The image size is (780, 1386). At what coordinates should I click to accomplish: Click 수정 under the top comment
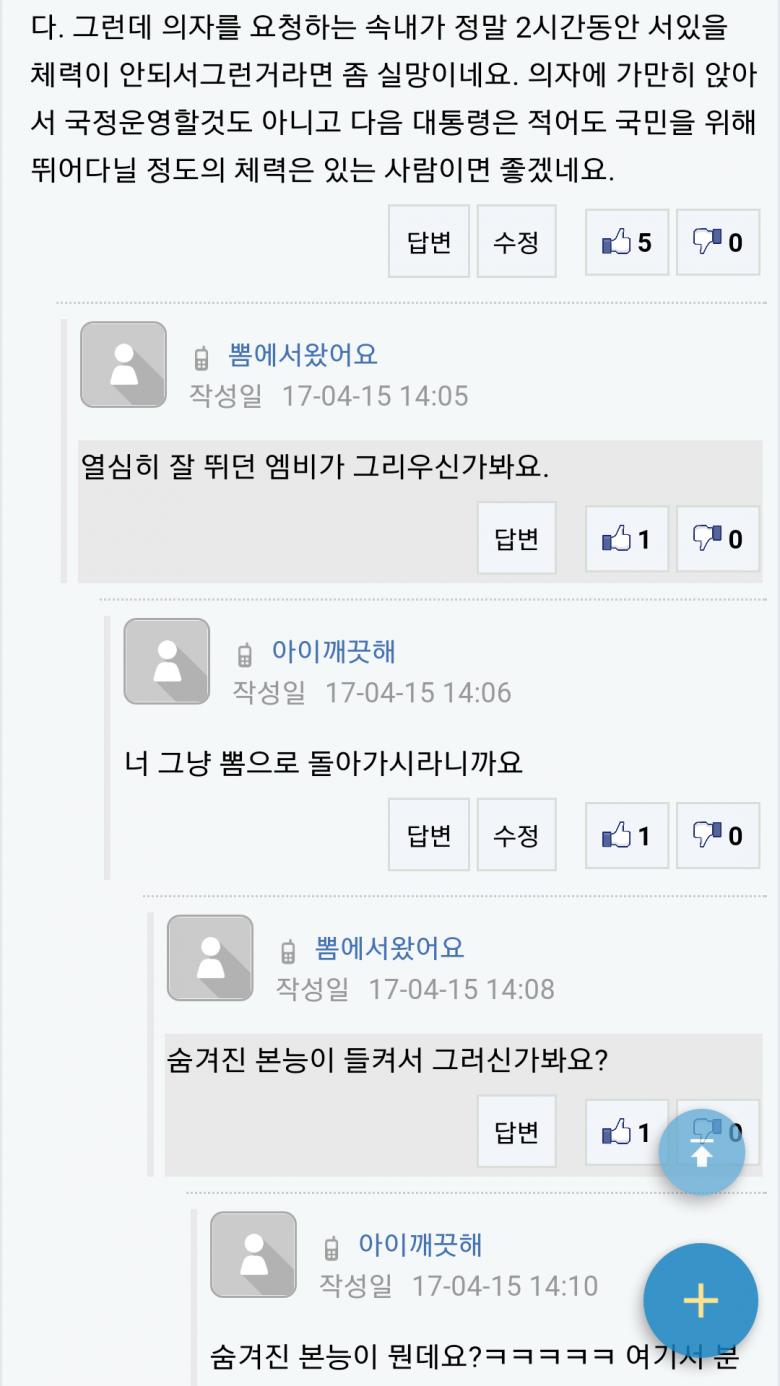[516, 242]
